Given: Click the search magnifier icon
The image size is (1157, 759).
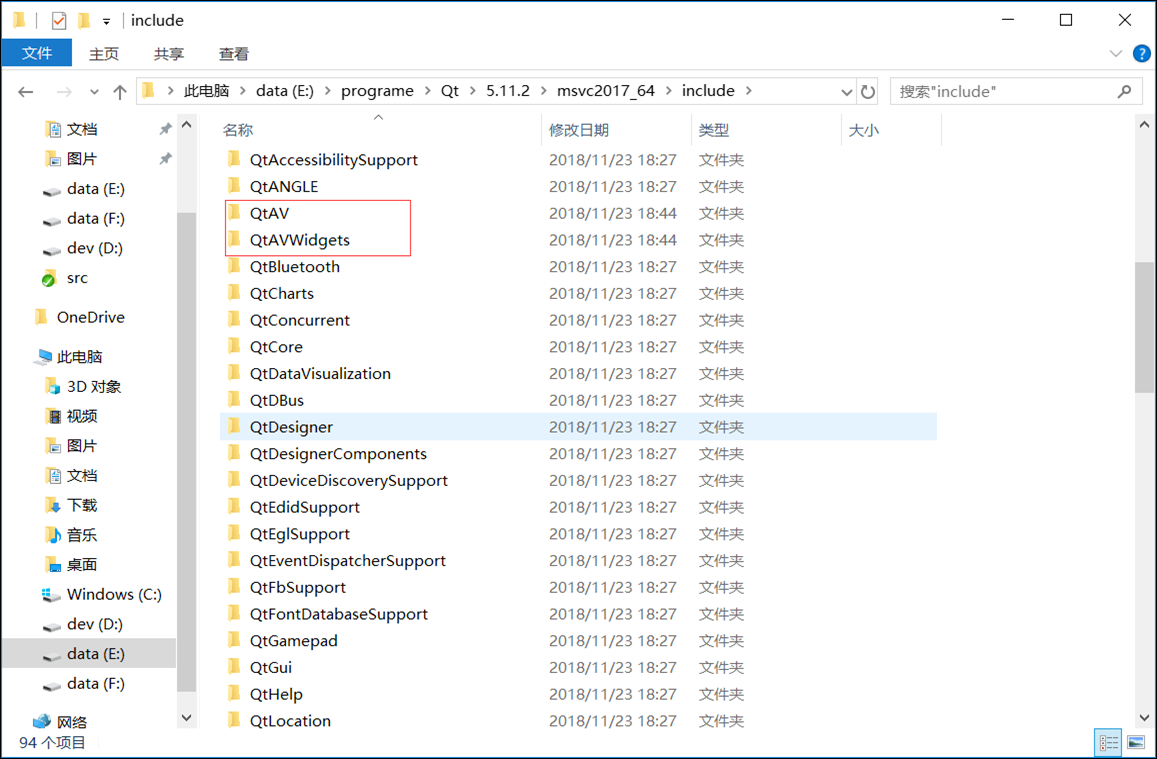Looking at the screenshot, I should (1125, 91).
